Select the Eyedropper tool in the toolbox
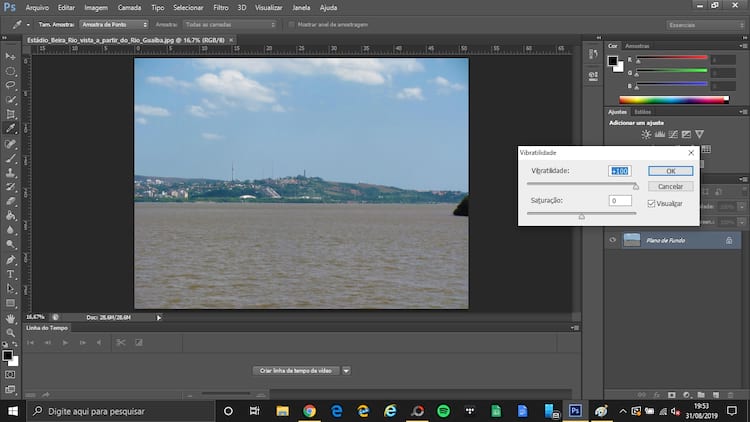This screenshot has width=750, height=422. (10, 128)
